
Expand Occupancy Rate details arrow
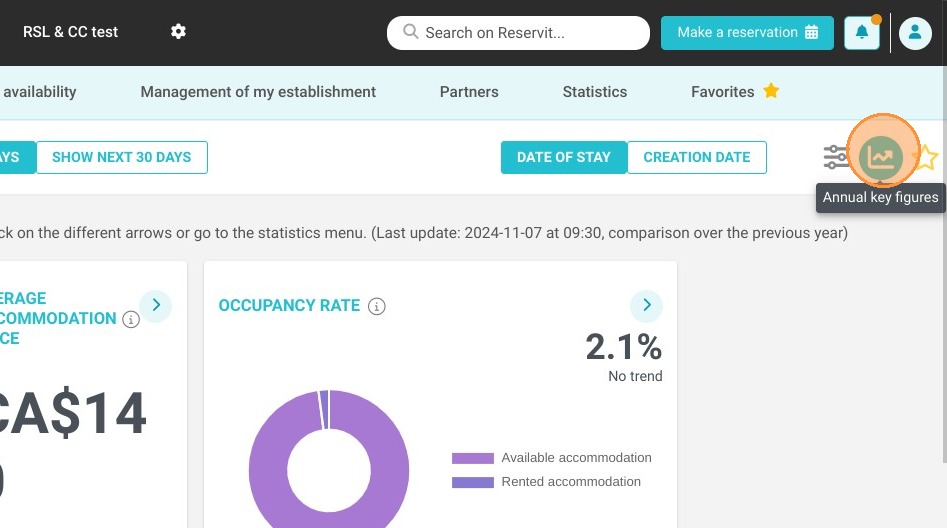(646, 305)
